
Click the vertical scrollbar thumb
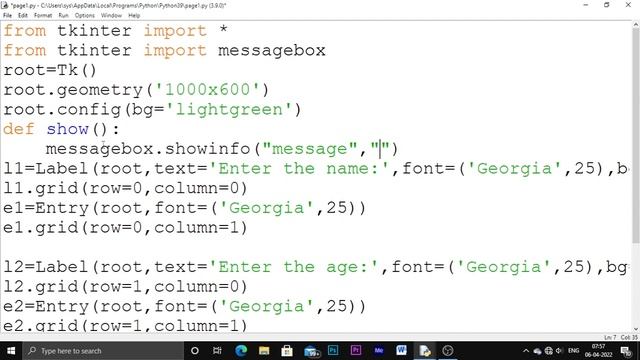click(x=636, y=136)
